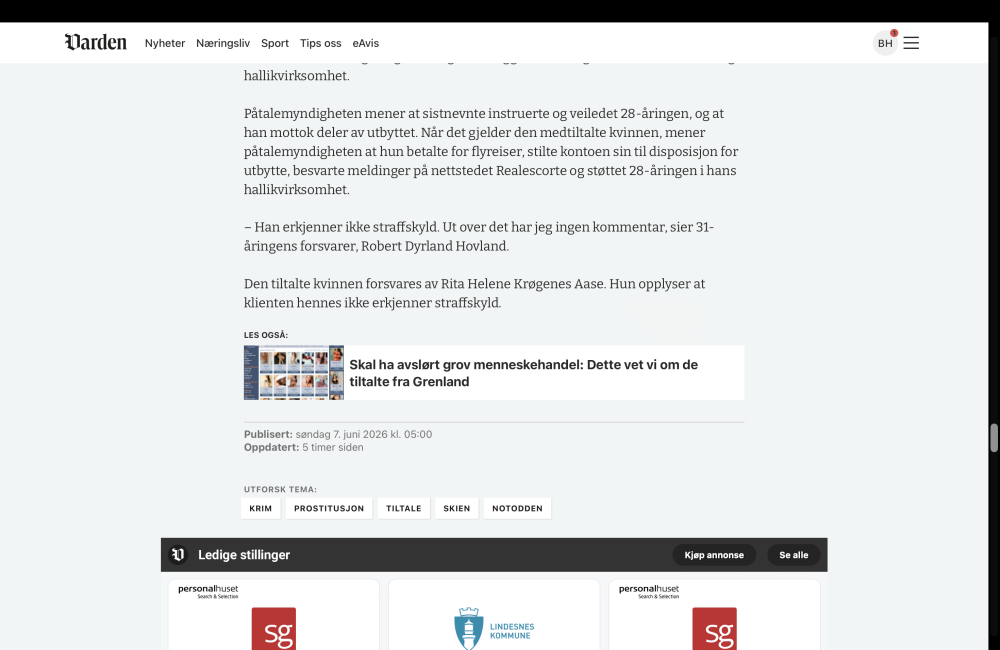Select the TILTALE topic tag
The height and width of the screenshot is (650, 1000).
click(x=404, y=508)
